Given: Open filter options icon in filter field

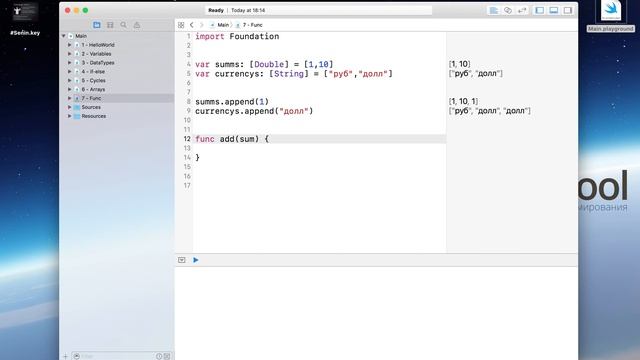Looking at the screenshot, I should 77,356.
